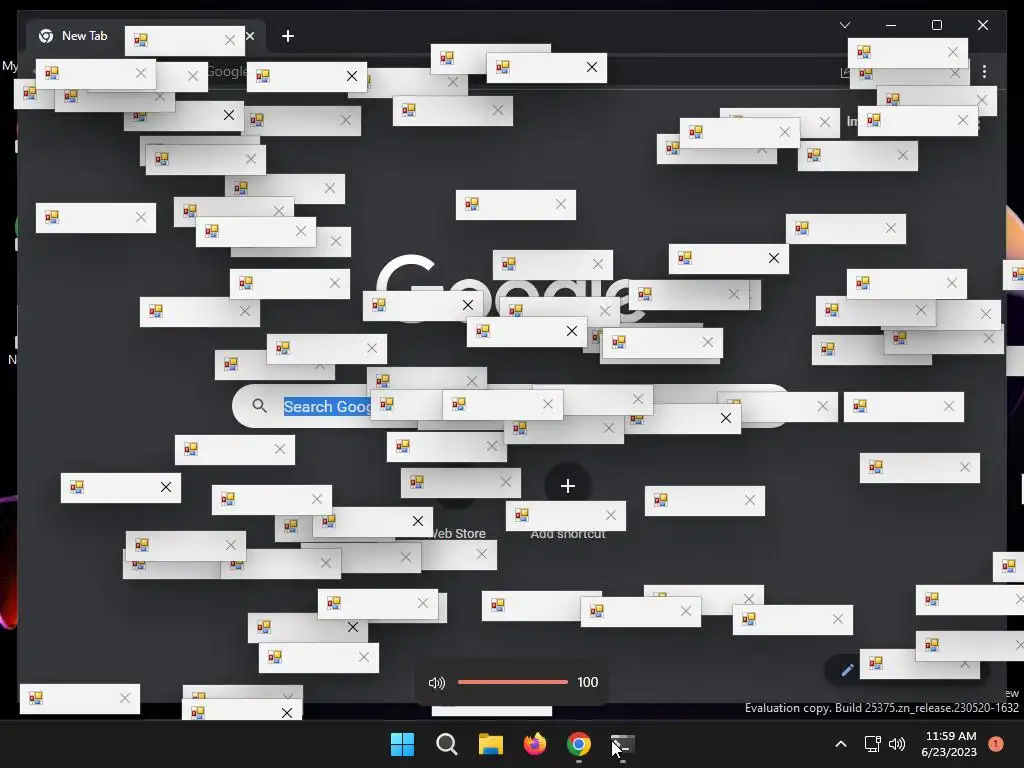
Task: Expand the system tray hidden icons chevron
Action: point(841,744)
